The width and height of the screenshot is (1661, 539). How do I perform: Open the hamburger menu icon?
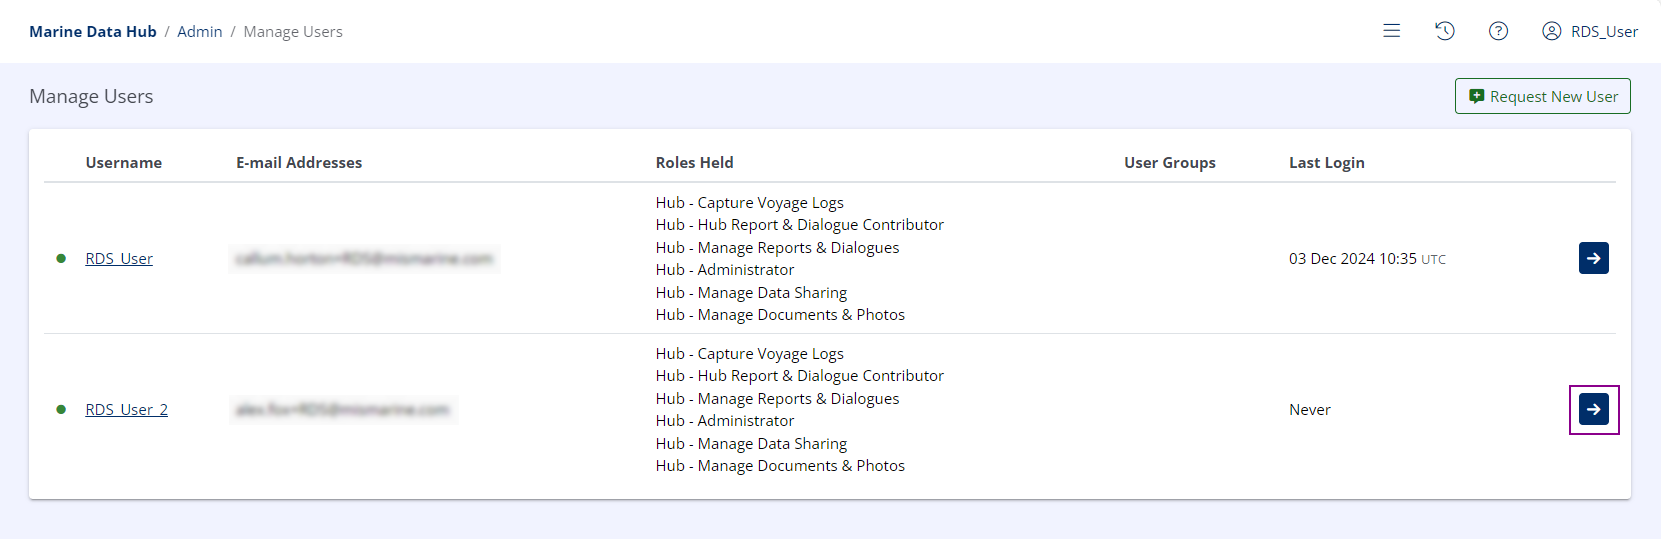1391,31
